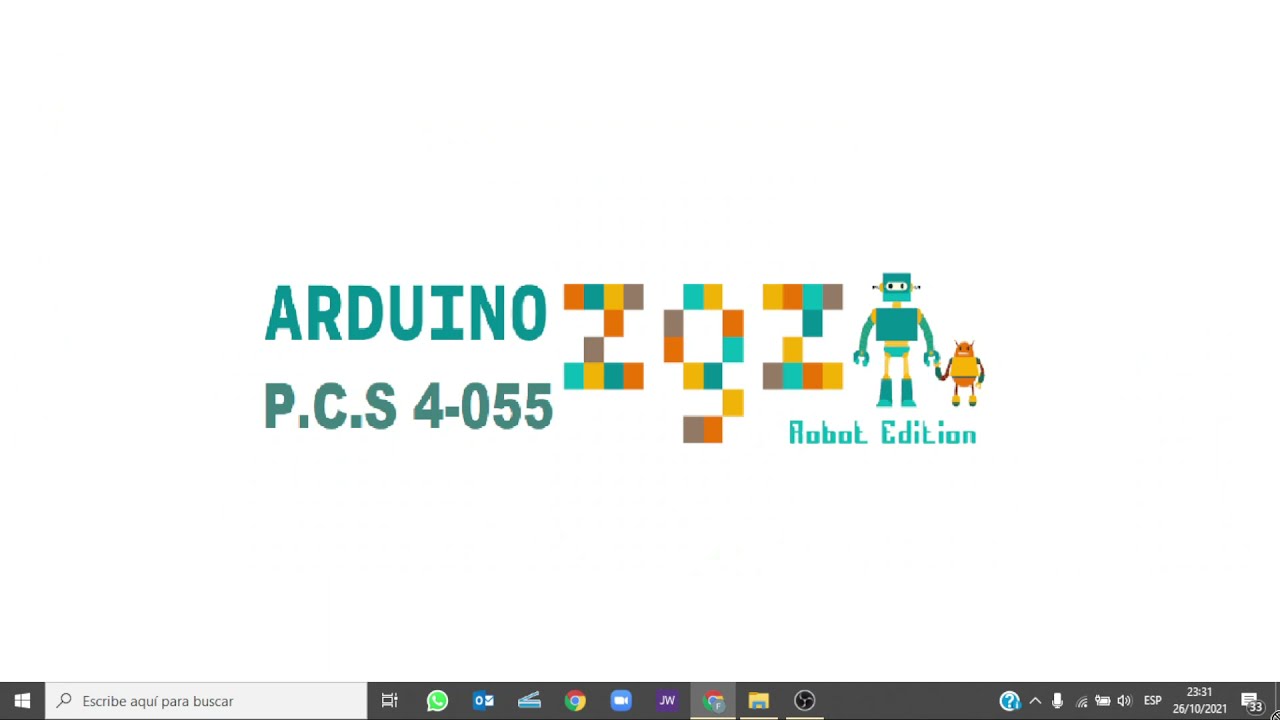Open the scanner app on the taskbar
This screenshot has width=1280, height=720.
[529, 701]
